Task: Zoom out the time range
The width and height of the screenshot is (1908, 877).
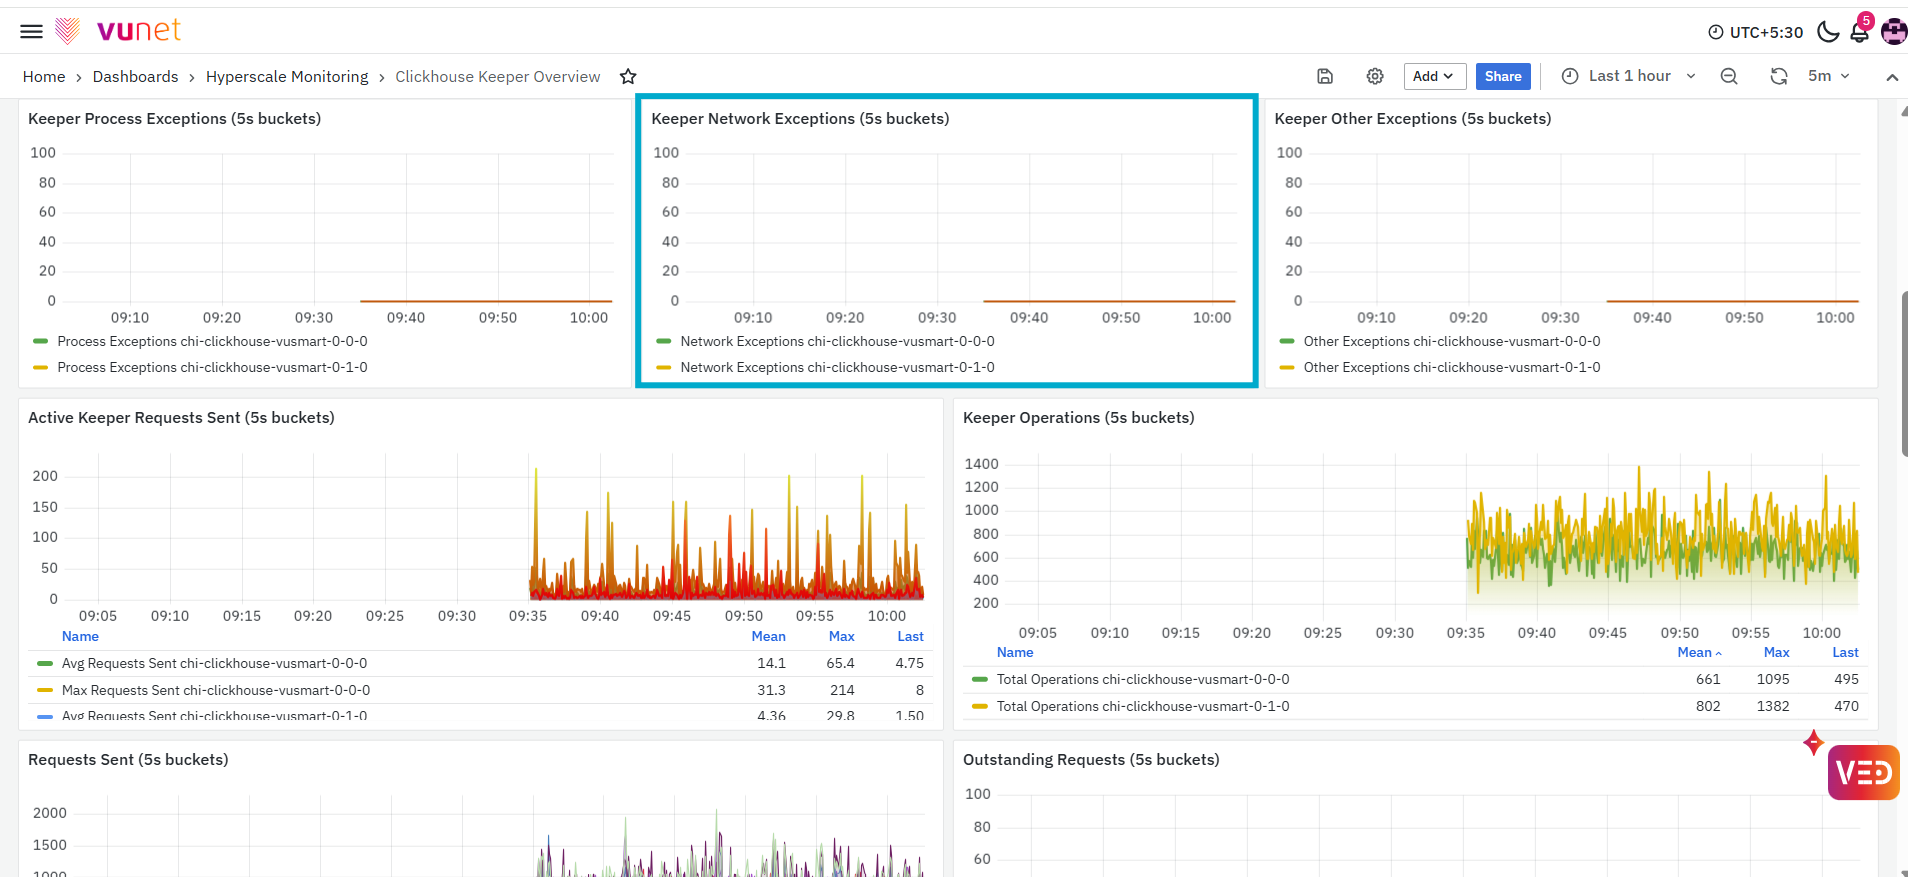Action: click(1729, 77)
